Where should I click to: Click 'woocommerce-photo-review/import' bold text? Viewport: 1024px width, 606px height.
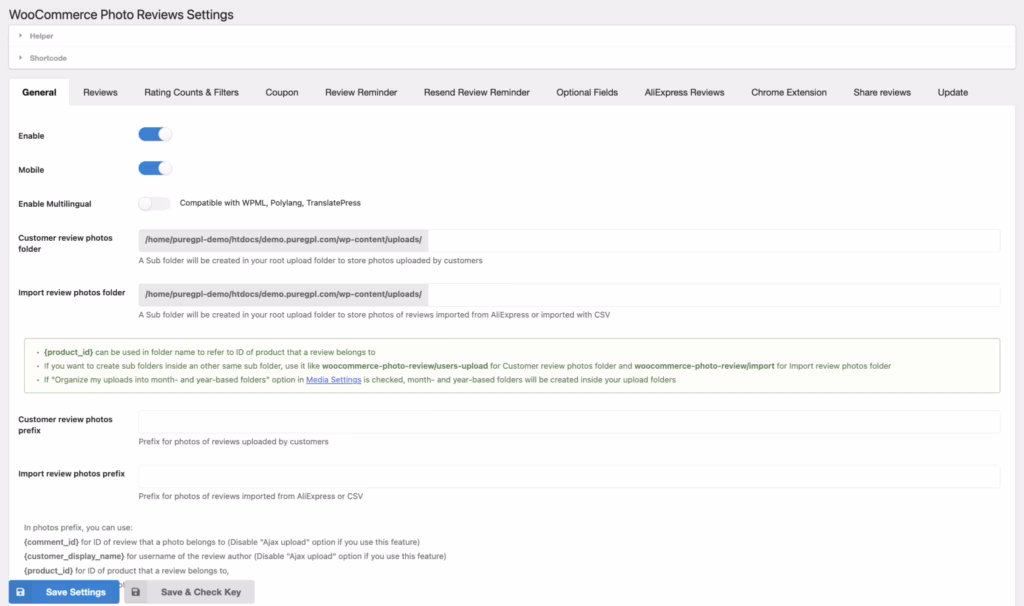[704, 366]
